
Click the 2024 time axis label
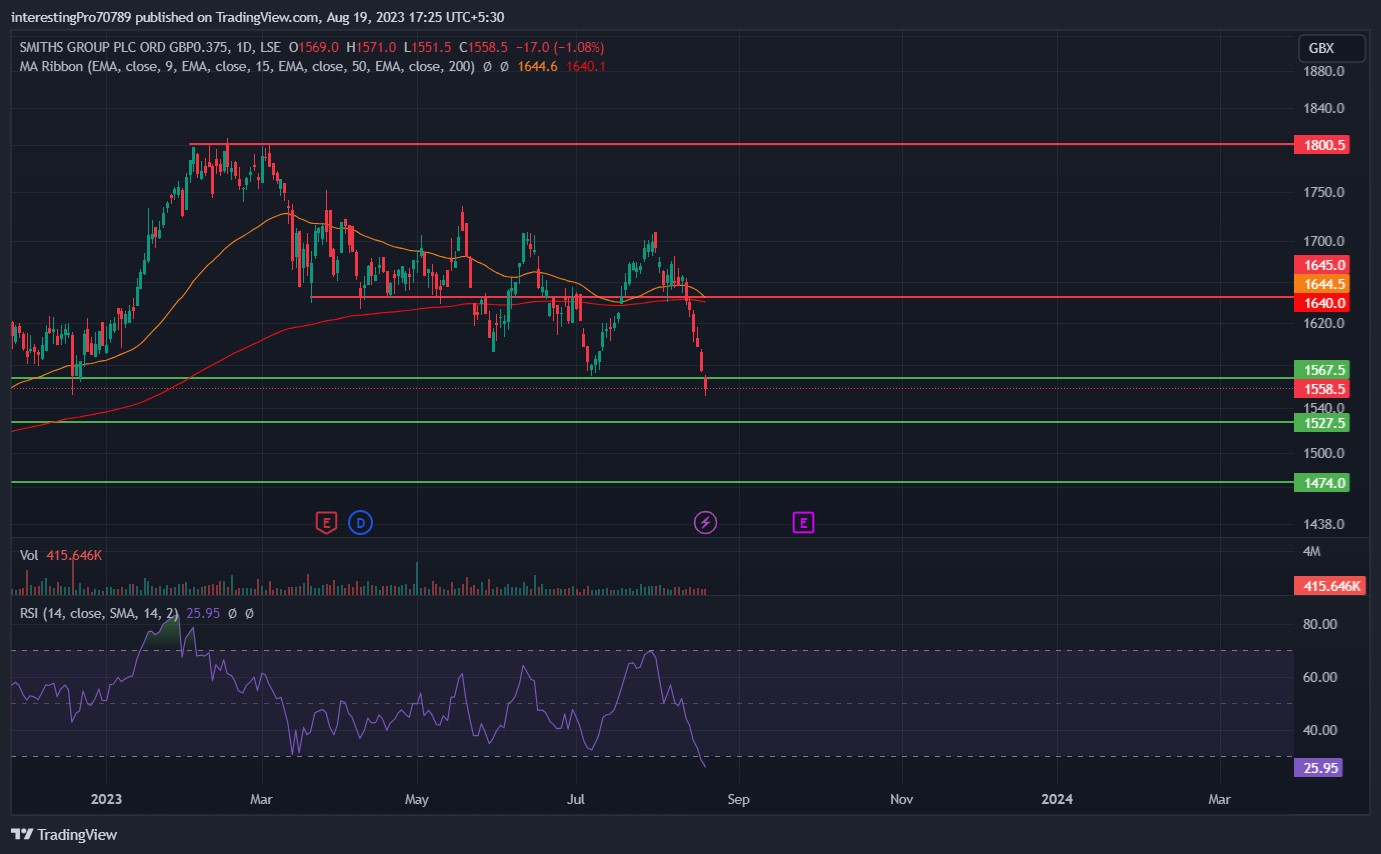1057,799
